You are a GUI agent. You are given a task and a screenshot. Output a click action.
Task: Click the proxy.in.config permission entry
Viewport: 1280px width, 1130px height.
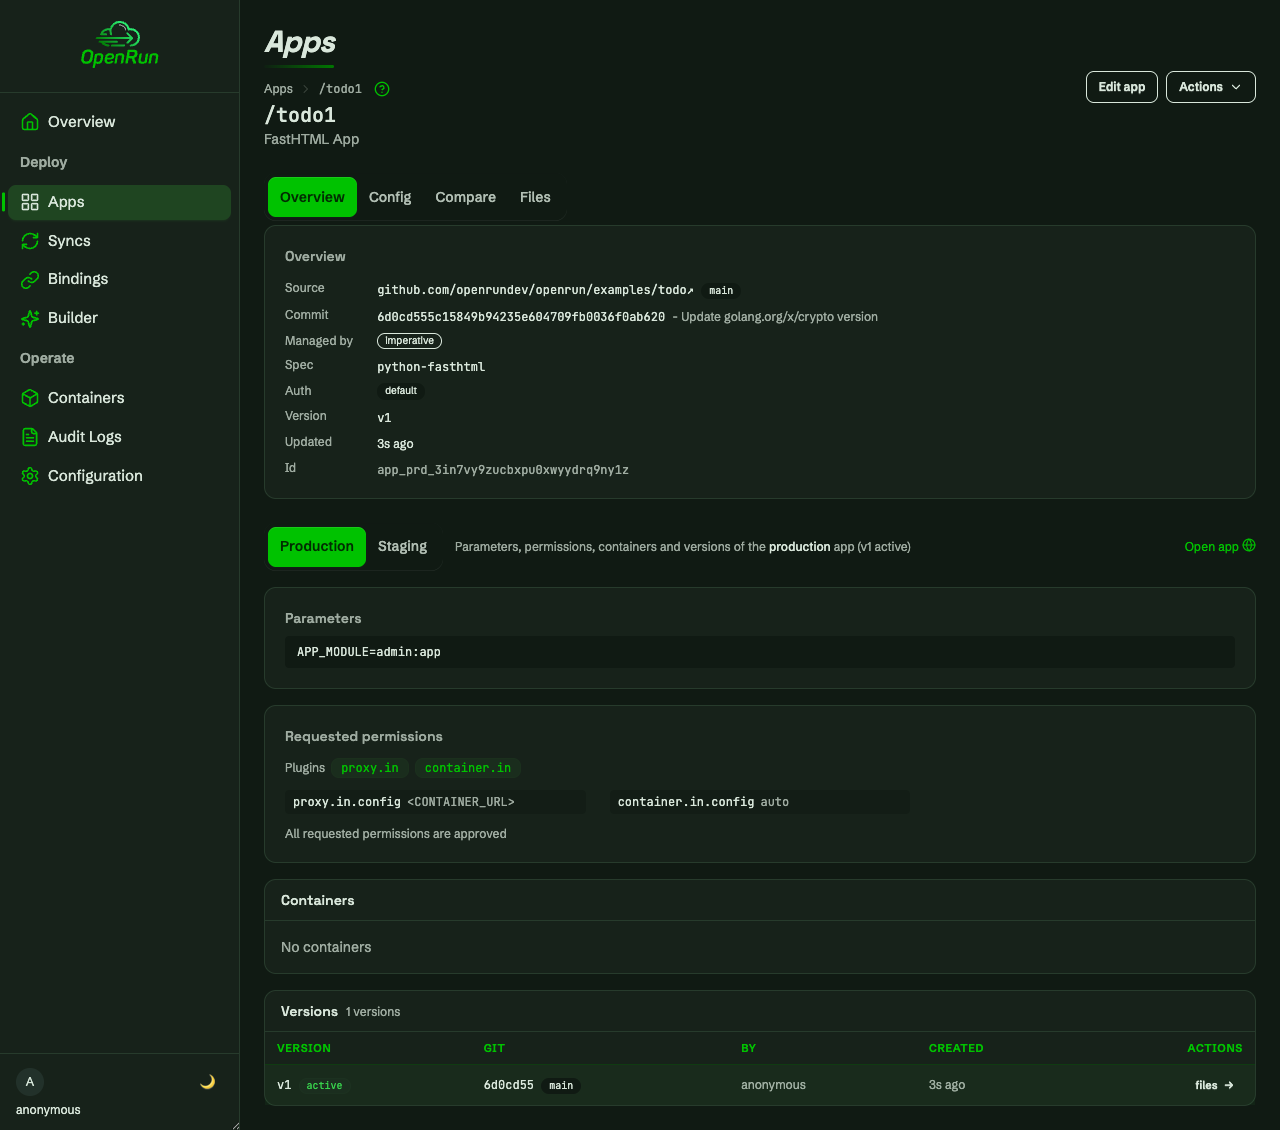435,802
